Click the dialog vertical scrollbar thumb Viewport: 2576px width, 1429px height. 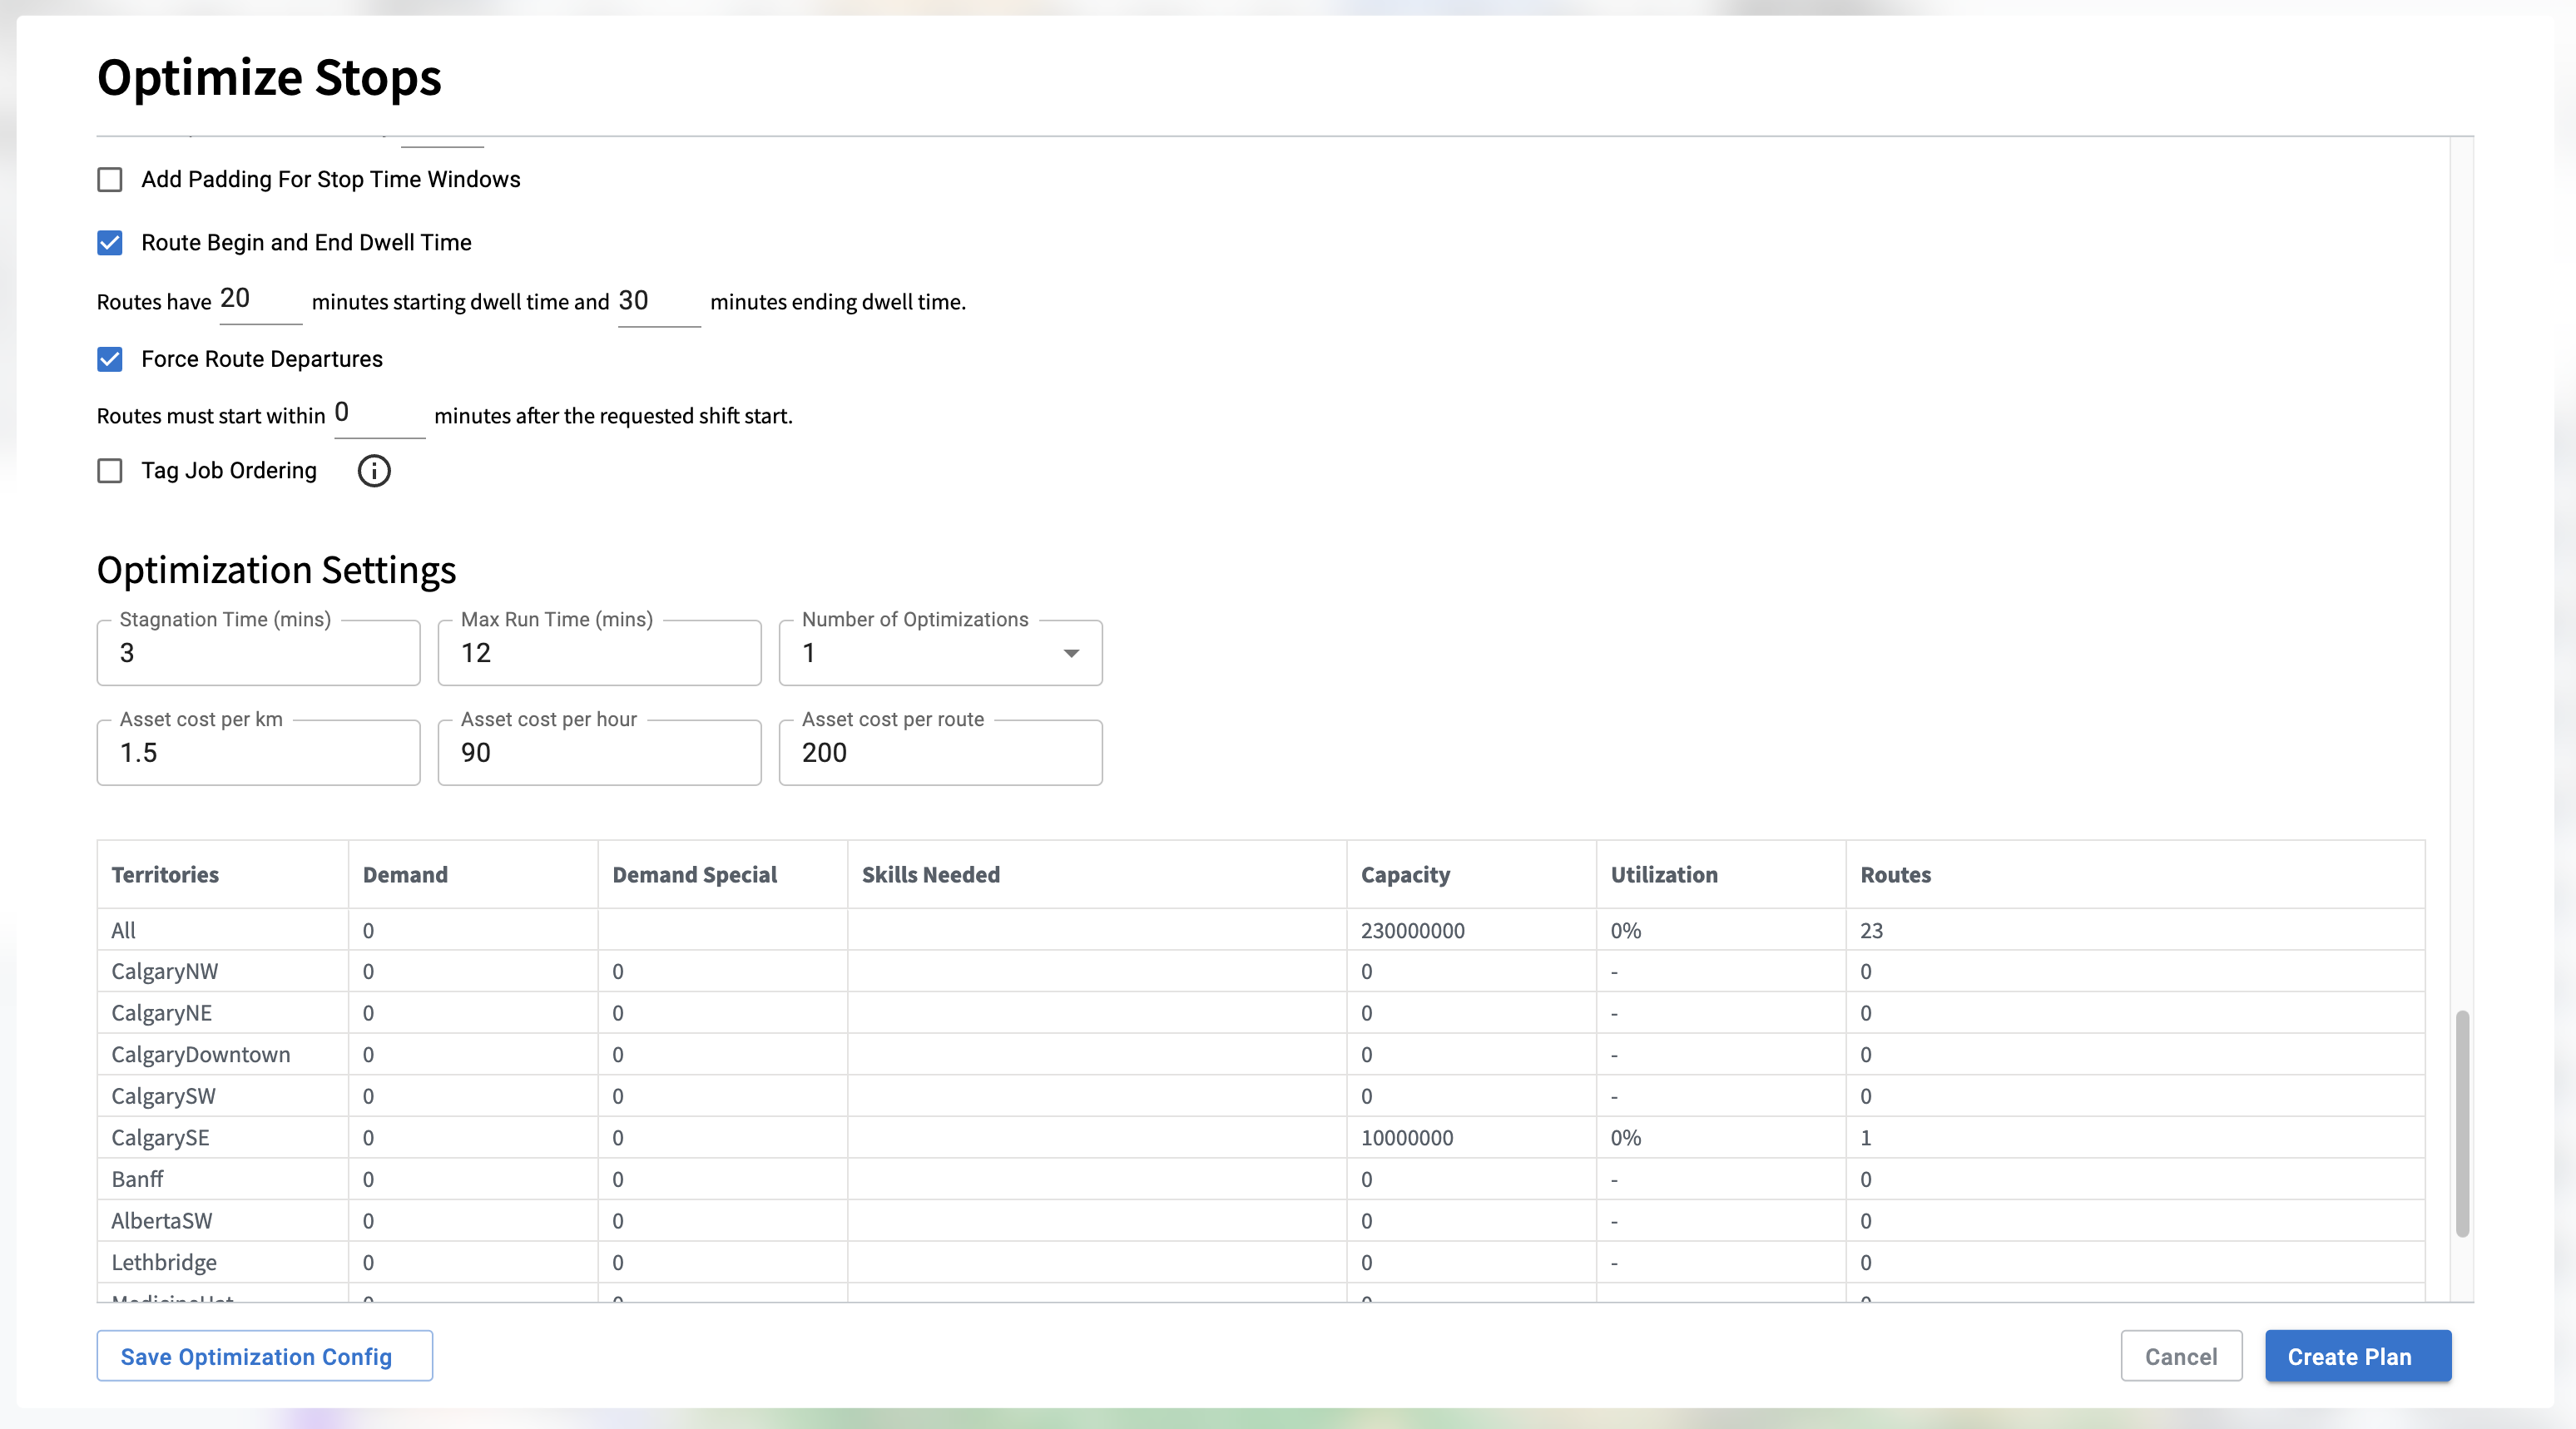[2462, 1123]
